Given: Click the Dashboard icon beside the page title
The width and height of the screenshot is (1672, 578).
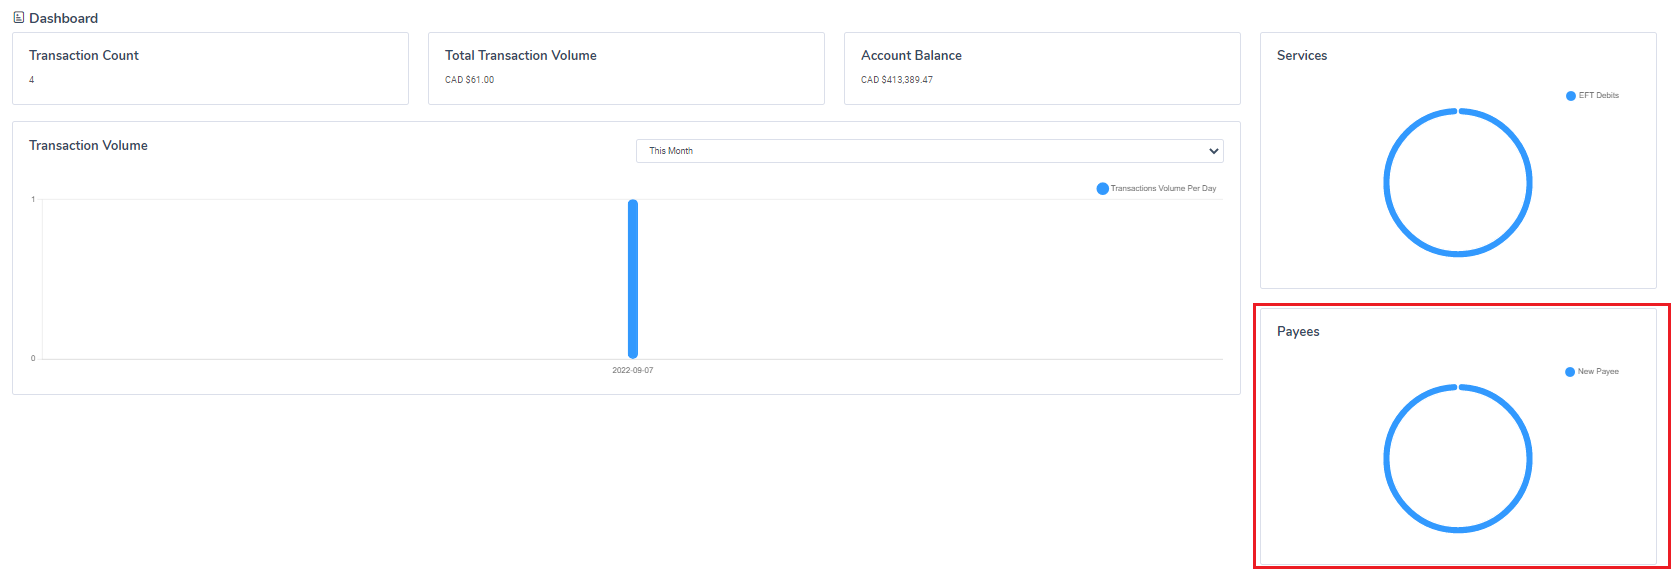Looking at the screenshot, I should tap(19, 18).
